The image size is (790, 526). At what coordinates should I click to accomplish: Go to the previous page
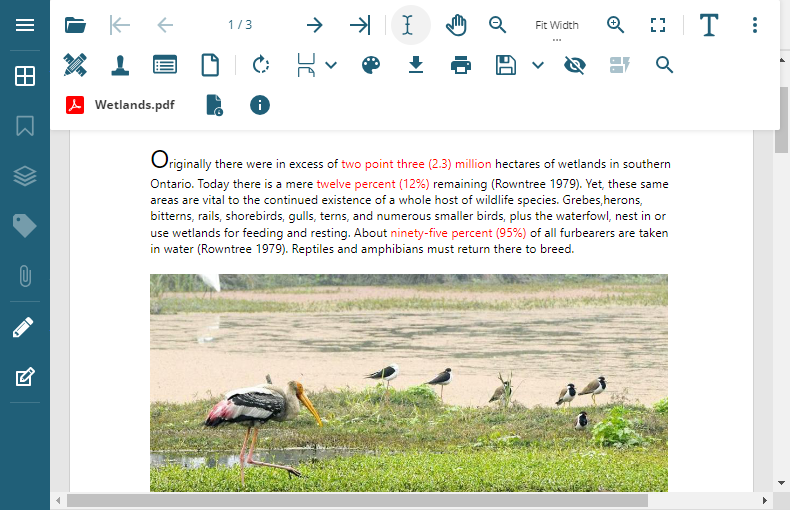(x=165, y=25)
